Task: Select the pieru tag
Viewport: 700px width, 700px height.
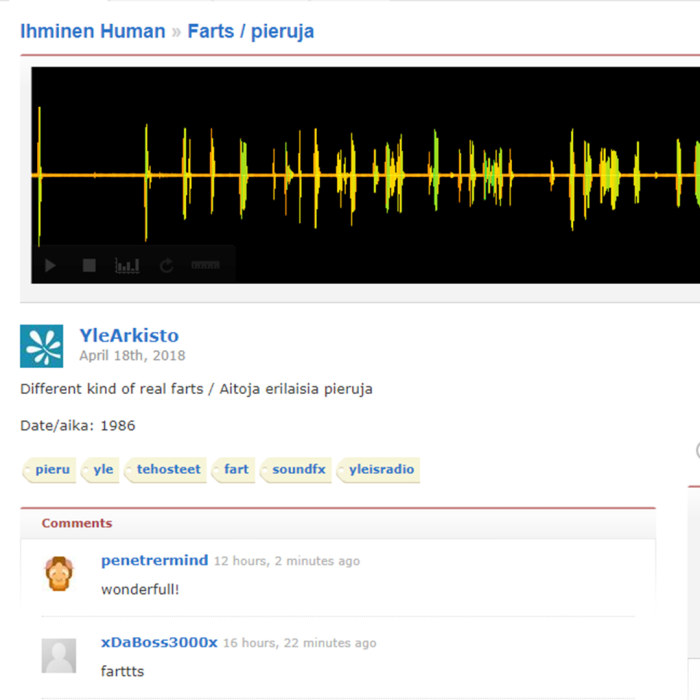Action: coord(50,470)
